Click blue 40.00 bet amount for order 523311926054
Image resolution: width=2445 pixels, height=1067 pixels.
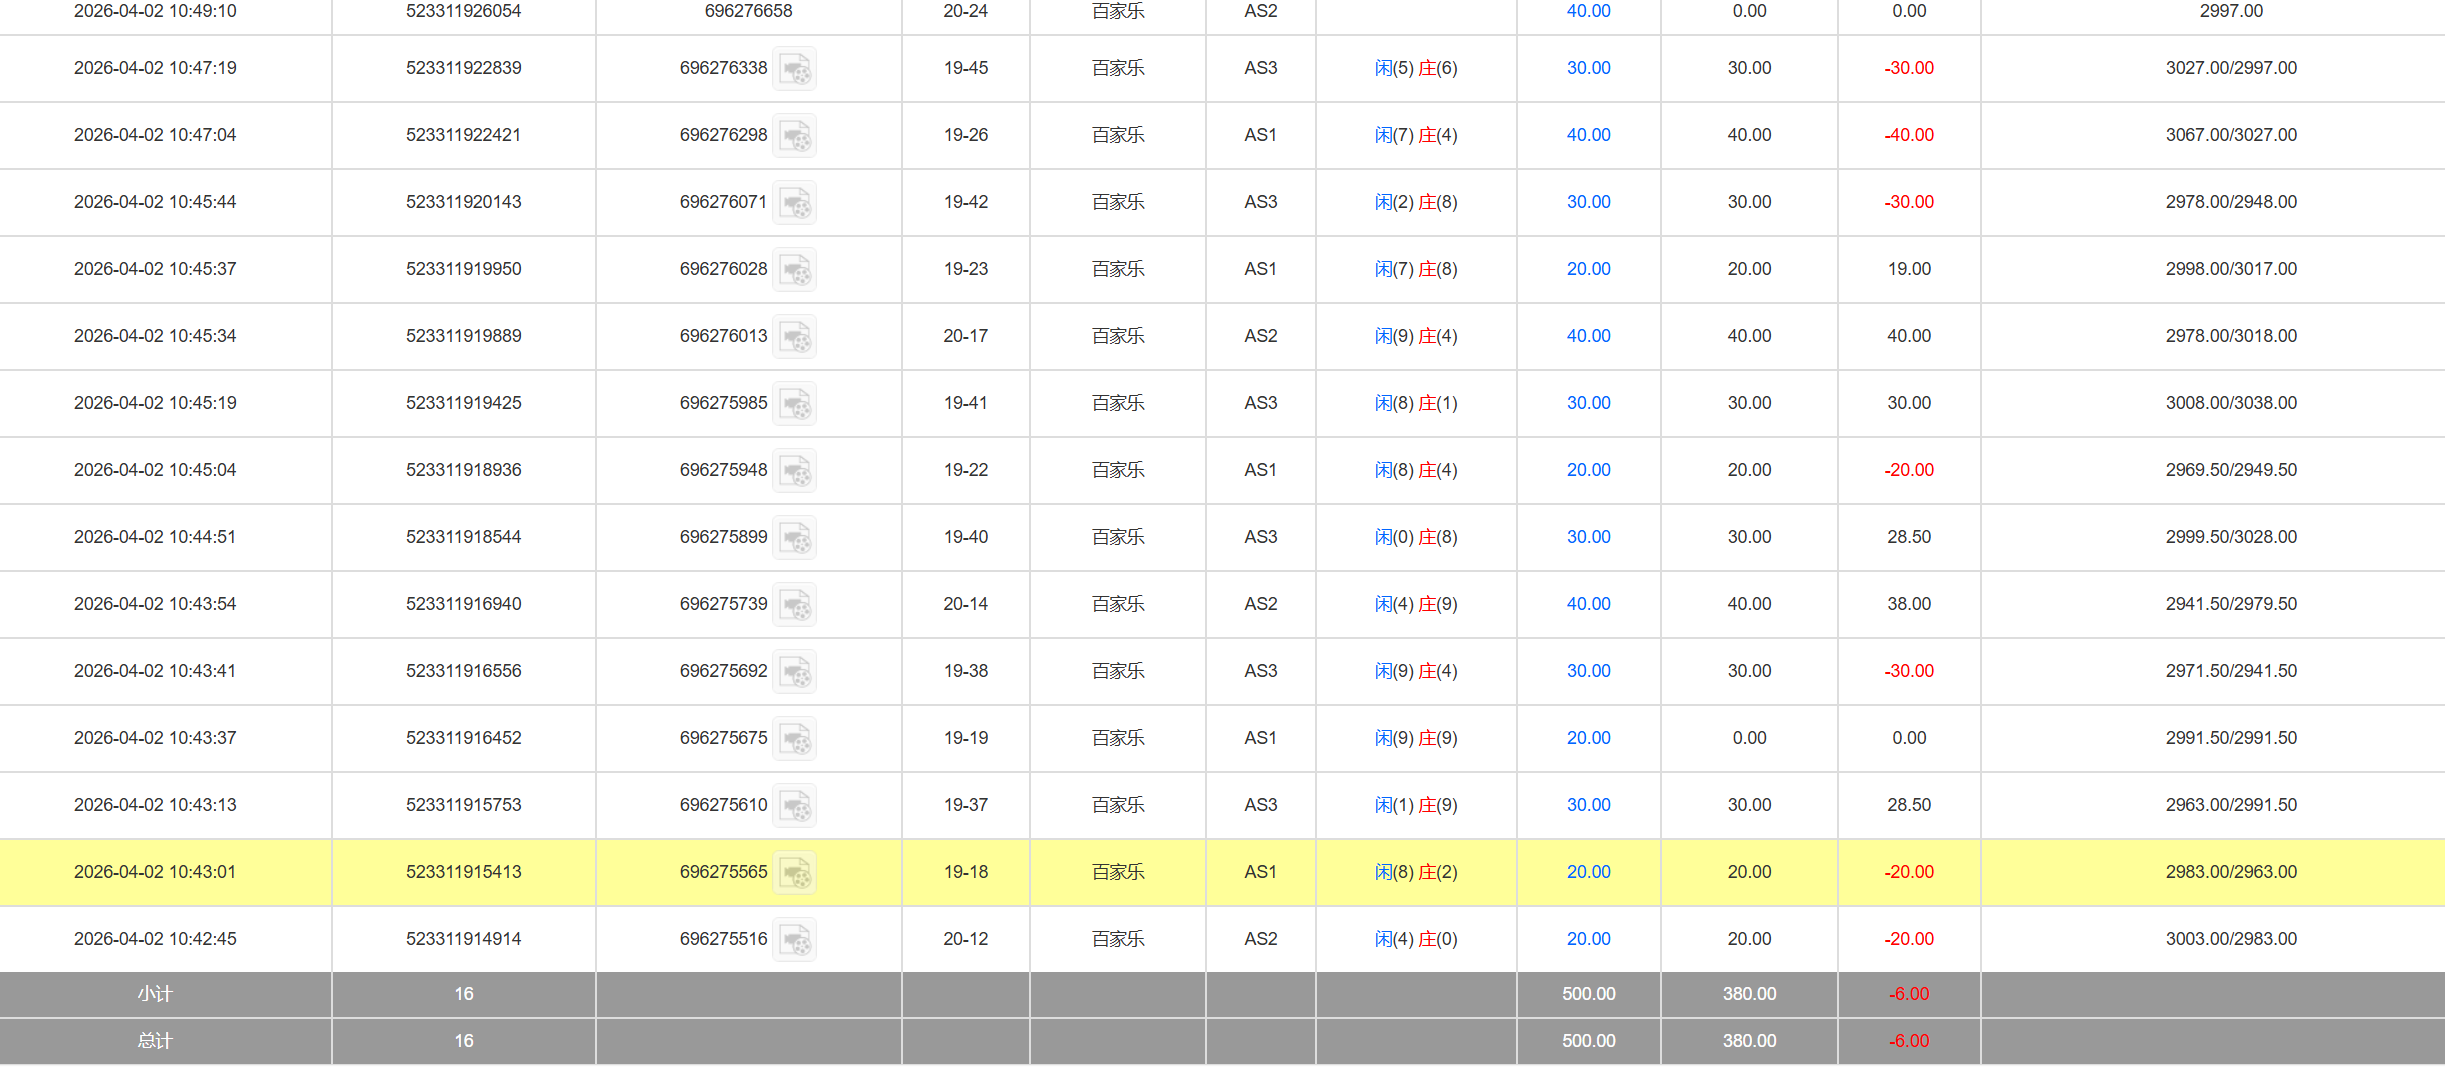point(1588,11)
